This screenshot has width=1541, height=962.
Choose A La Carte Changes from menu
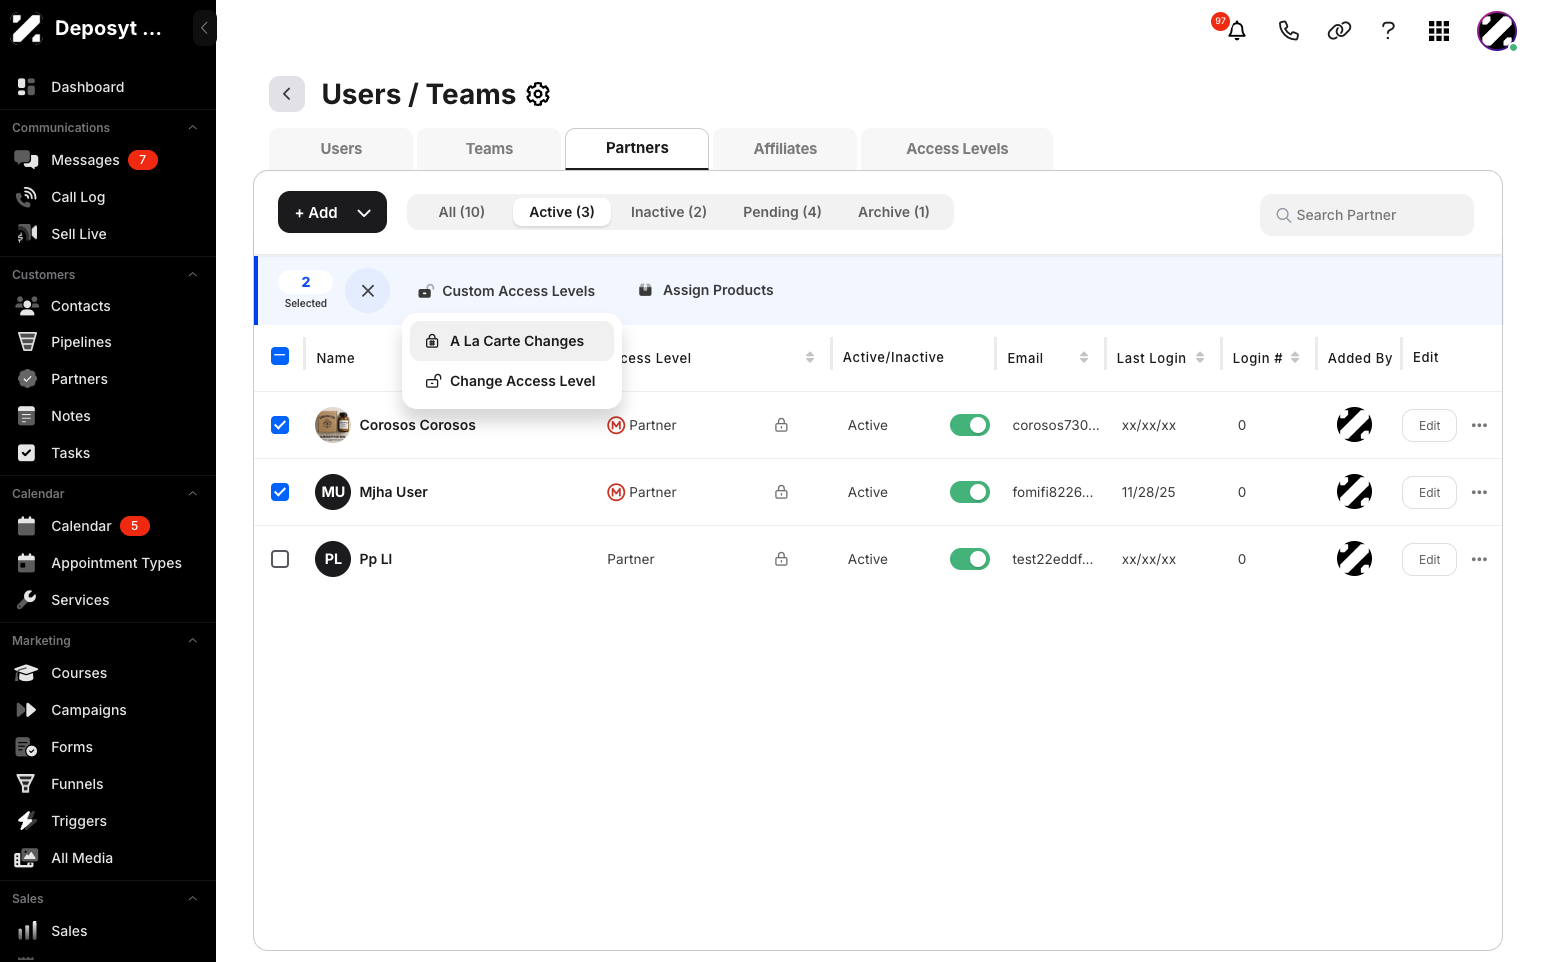(x=512, y=341)
